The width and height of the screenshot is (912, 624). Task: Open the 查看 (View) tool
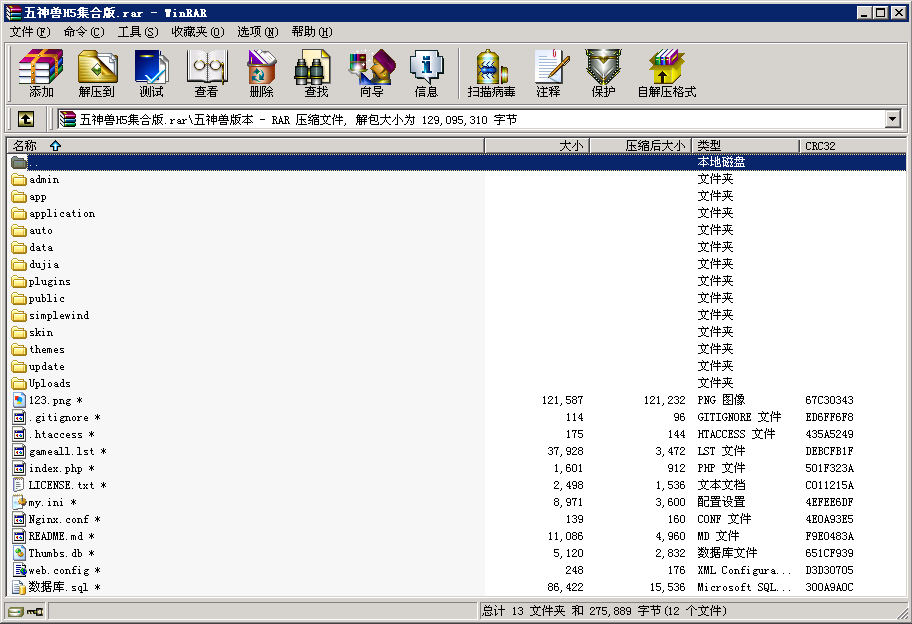(206, 73)
